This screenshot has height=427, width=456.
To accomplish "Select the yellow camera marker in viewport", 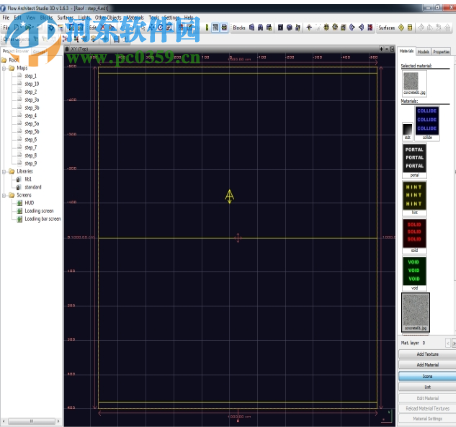I will tap(229, 196).
